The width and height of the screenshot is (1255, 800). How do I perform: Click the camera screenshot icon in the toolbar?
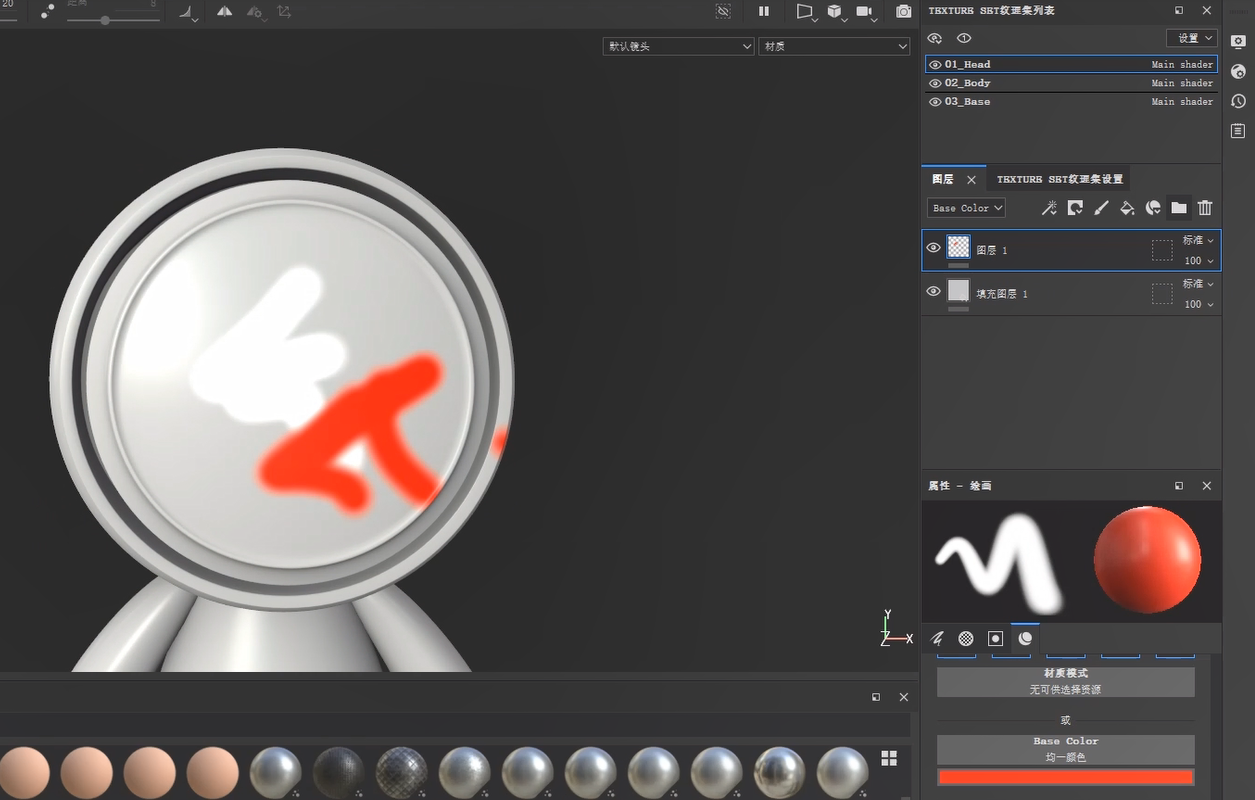pos(904,11)
